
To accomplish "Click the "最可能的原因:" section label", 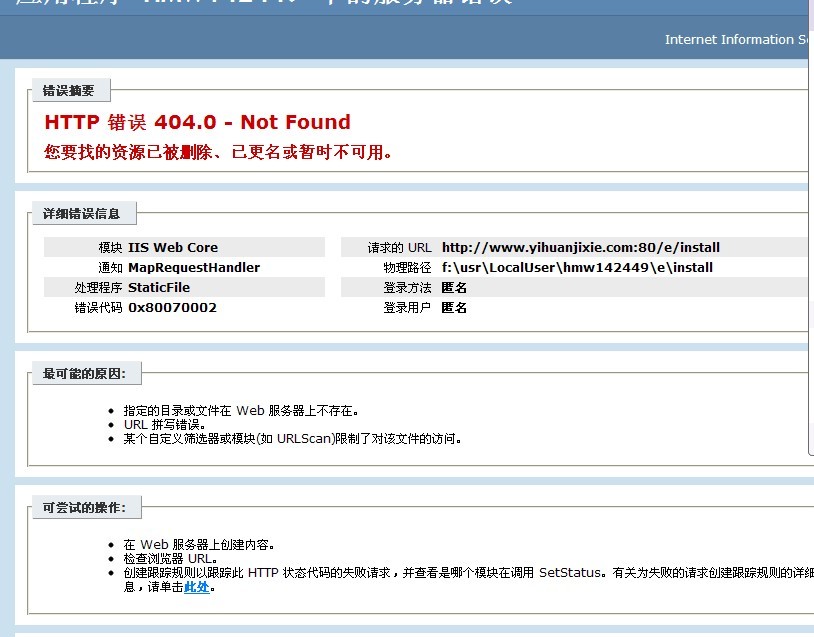I will pyautogui.click(x=84, y=374).
